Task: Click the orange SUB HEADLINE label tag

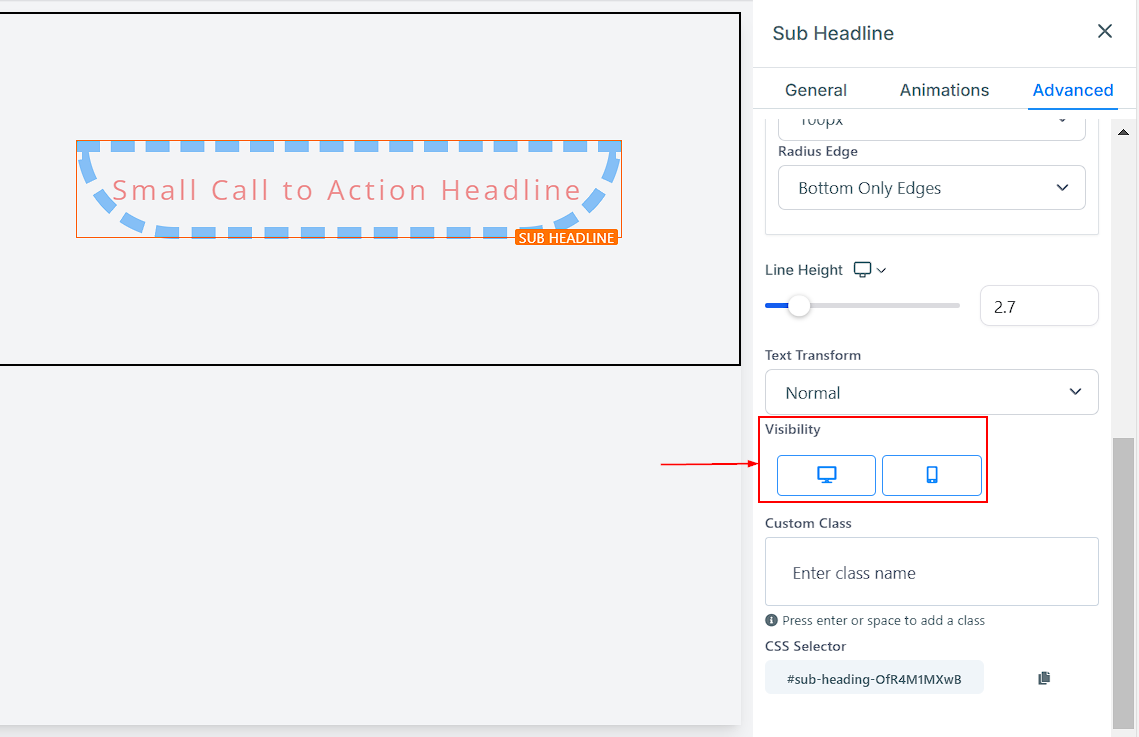Action: click(566, 237)
